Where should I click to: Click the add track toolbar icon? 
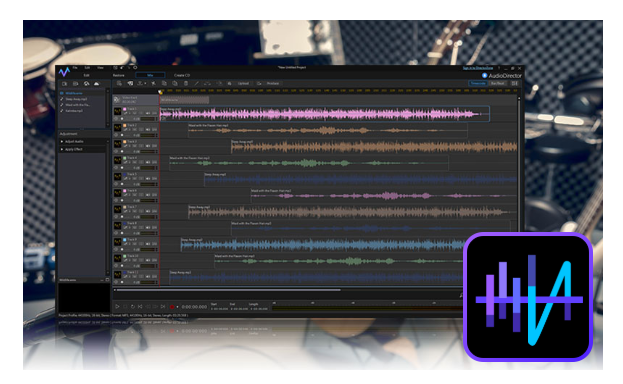click(130, 83)
